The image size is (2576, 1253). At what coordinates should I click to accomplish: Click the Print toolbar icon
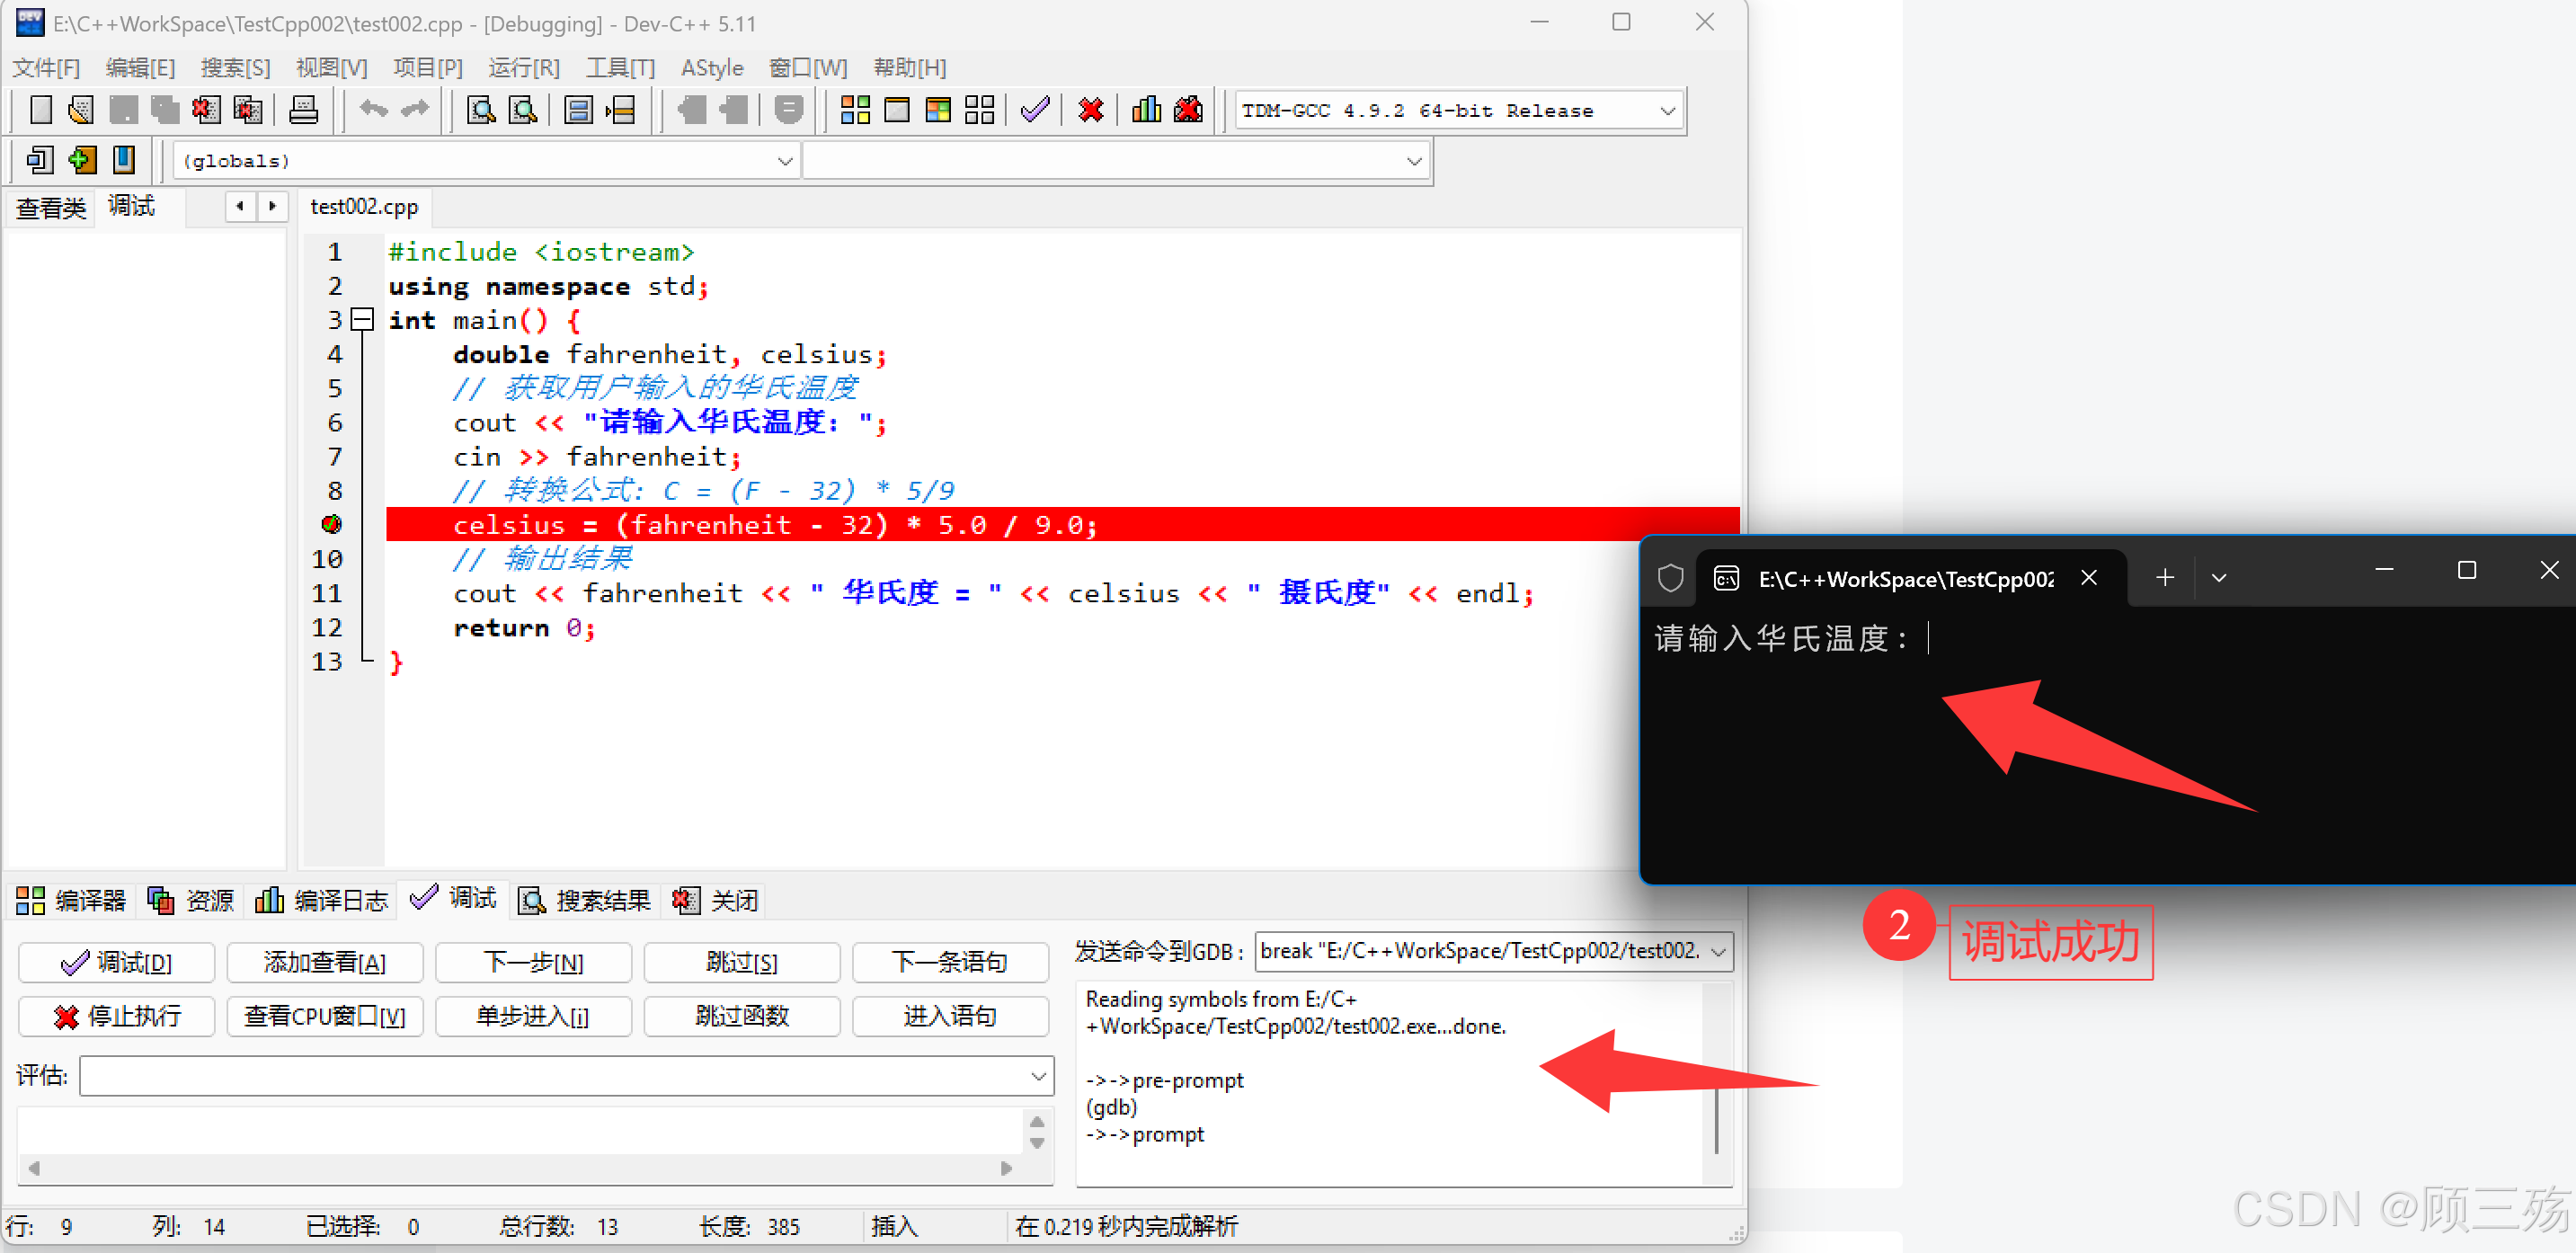[x=303, y=110]
